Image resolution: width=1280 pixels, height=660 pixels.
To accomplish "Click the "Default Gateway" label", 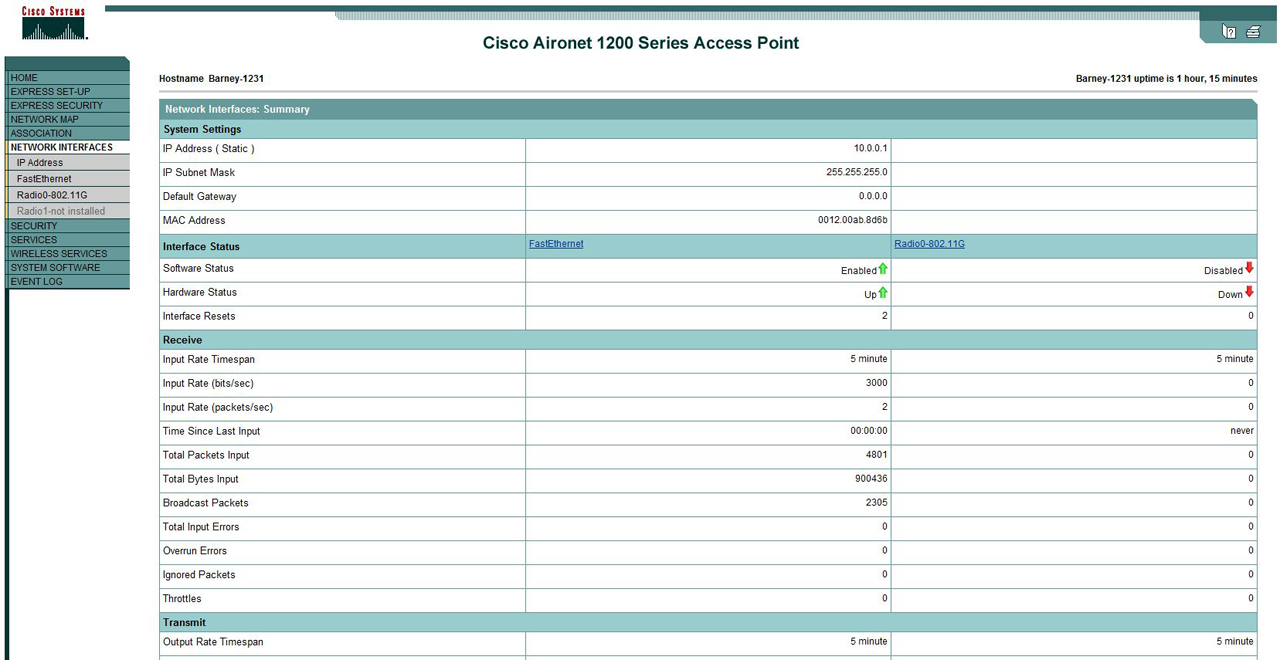I will click(200, 197).
